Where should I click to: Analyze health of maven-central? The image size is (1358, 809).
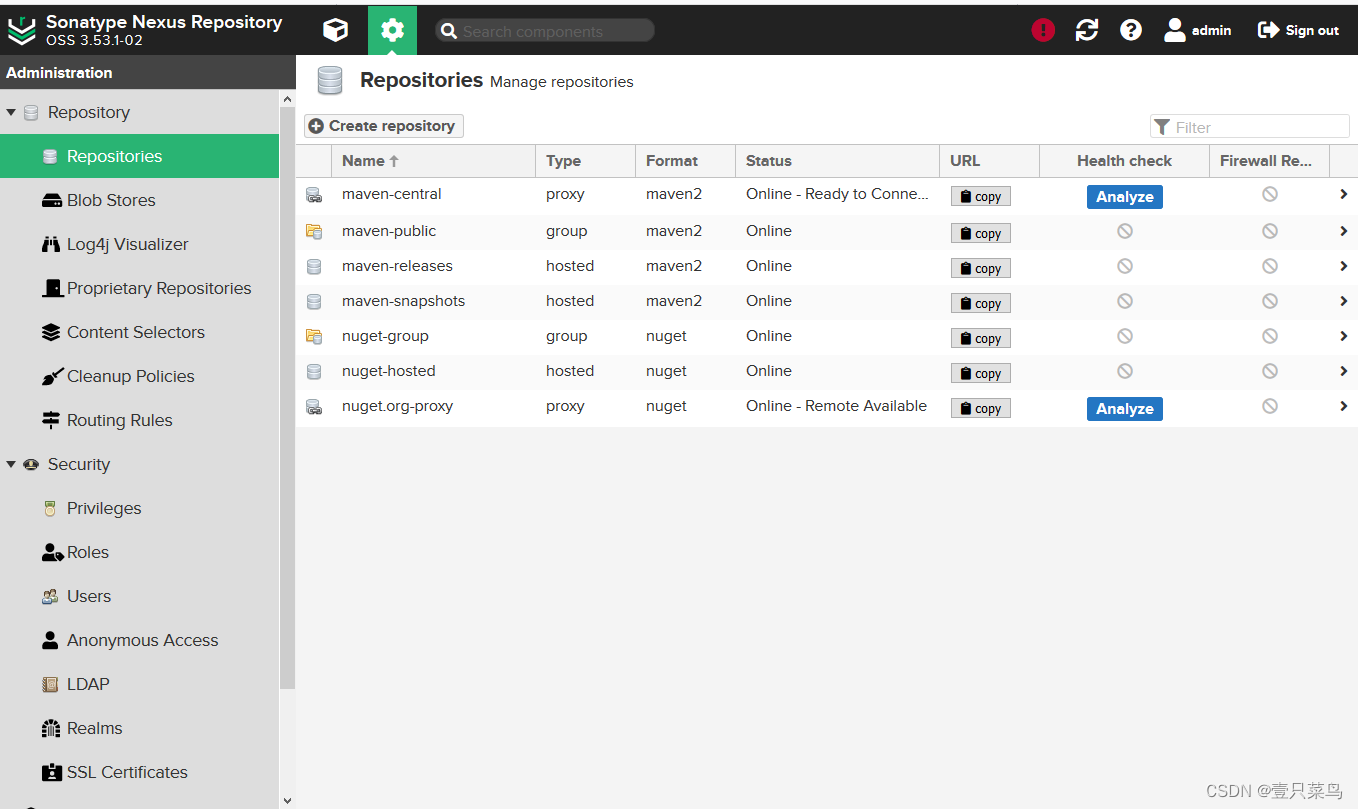(x=1125, y=197)
